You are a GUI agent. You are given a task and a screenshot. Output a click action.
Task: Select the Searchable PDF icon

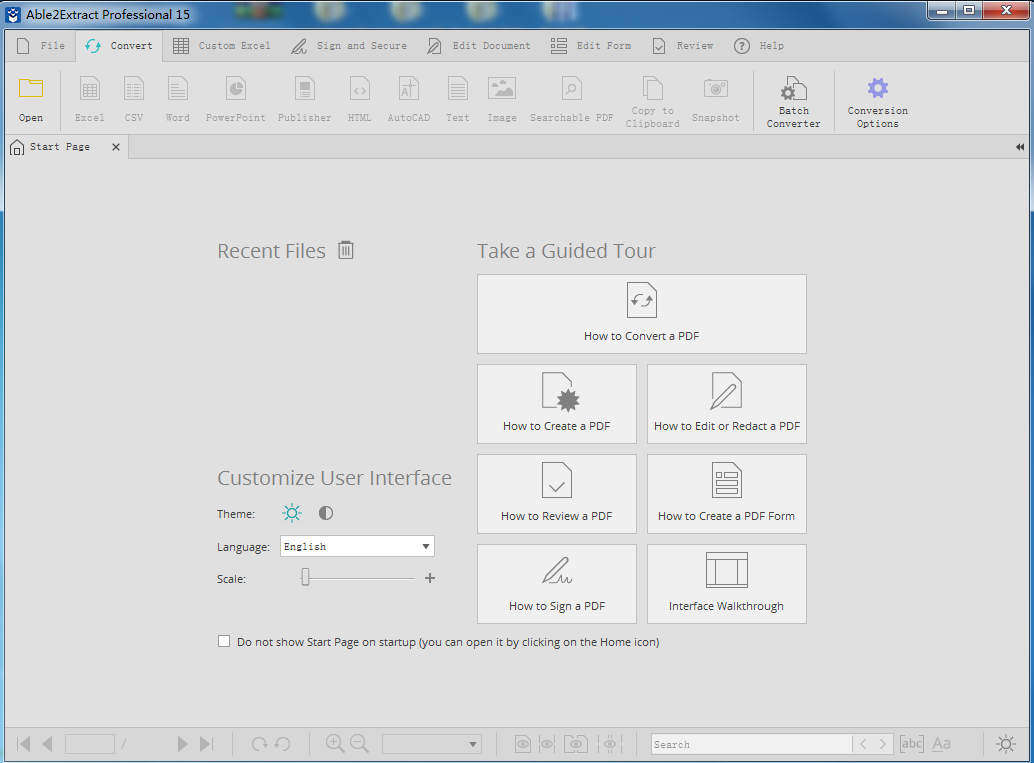572,88
